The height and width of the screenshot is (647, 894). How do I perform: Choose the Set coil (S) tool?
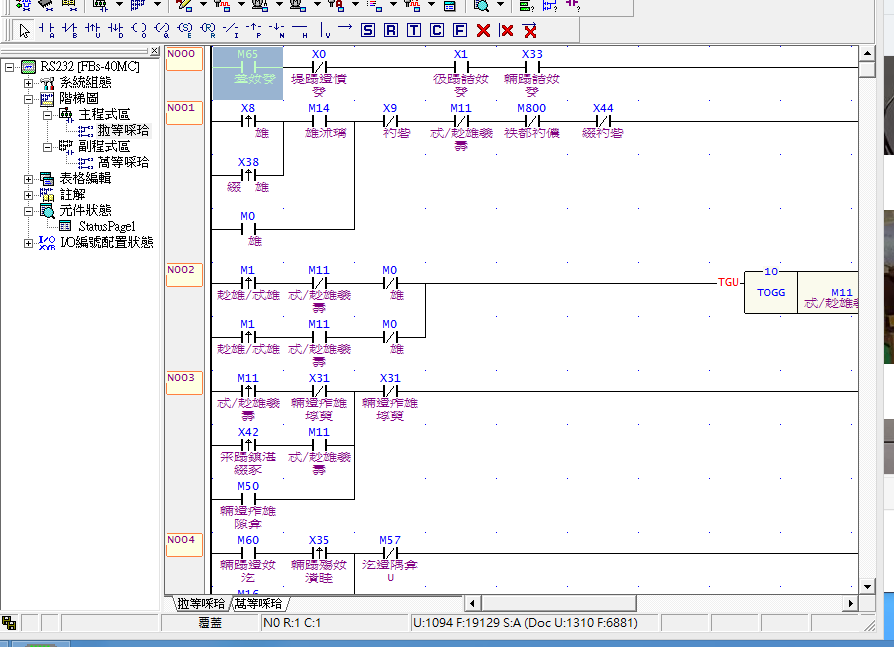[x=368, y=30]
